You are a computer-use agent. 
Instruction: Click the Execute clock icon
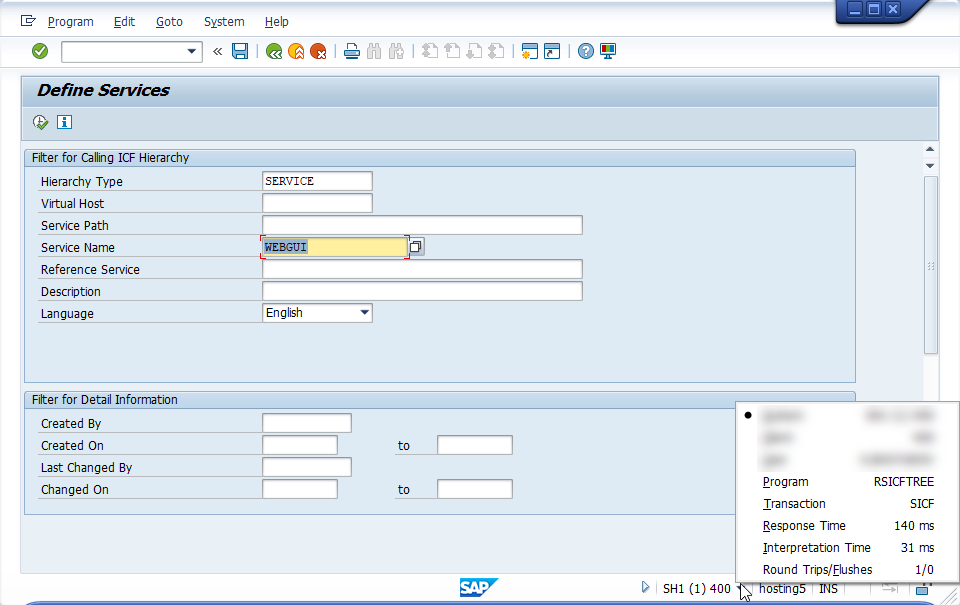40,122
